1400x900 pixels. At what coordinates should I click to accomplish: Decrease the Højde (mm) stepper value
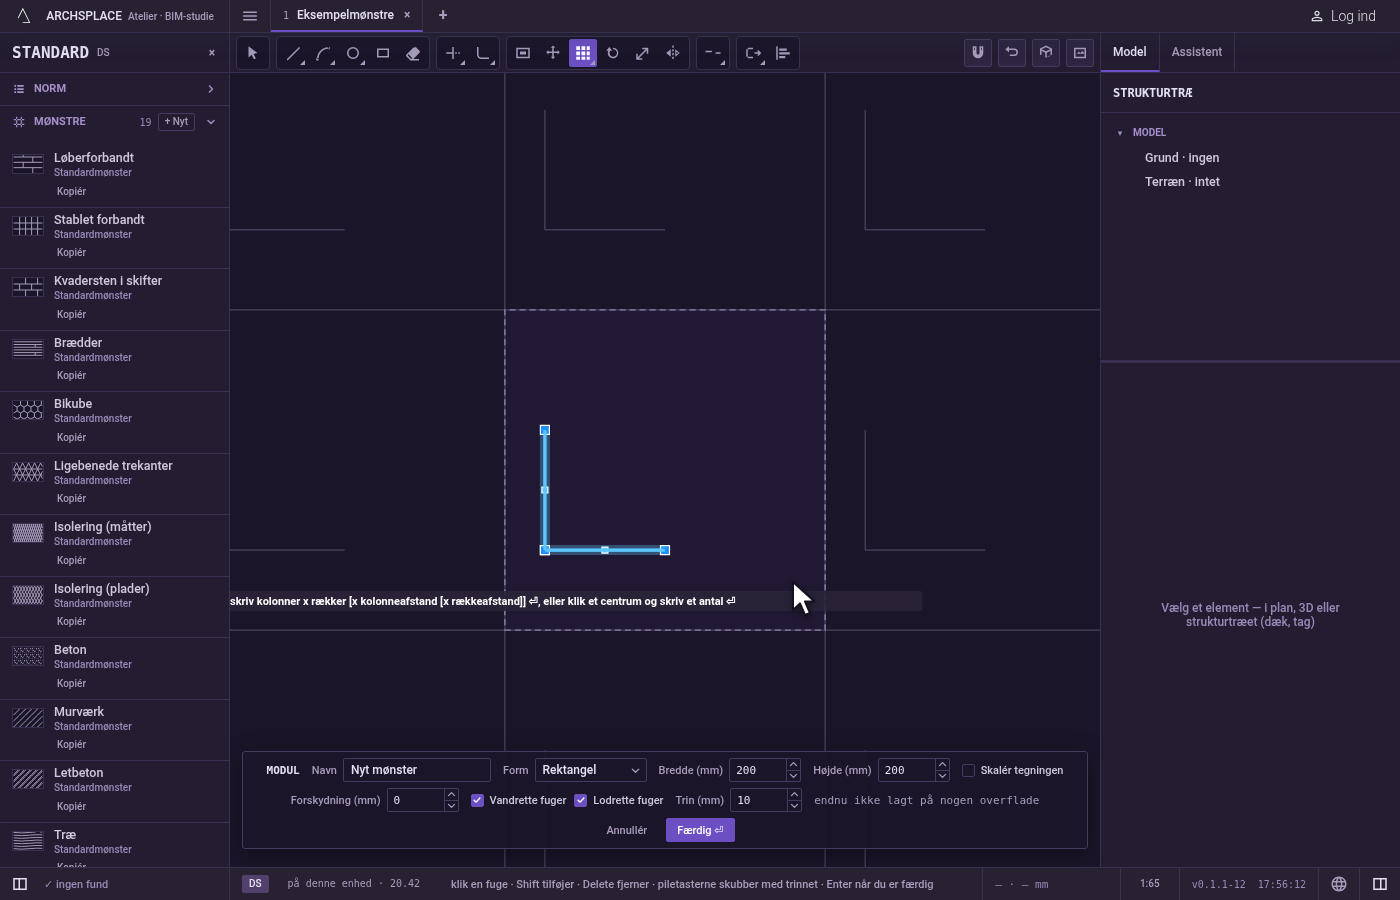[942, 776]
